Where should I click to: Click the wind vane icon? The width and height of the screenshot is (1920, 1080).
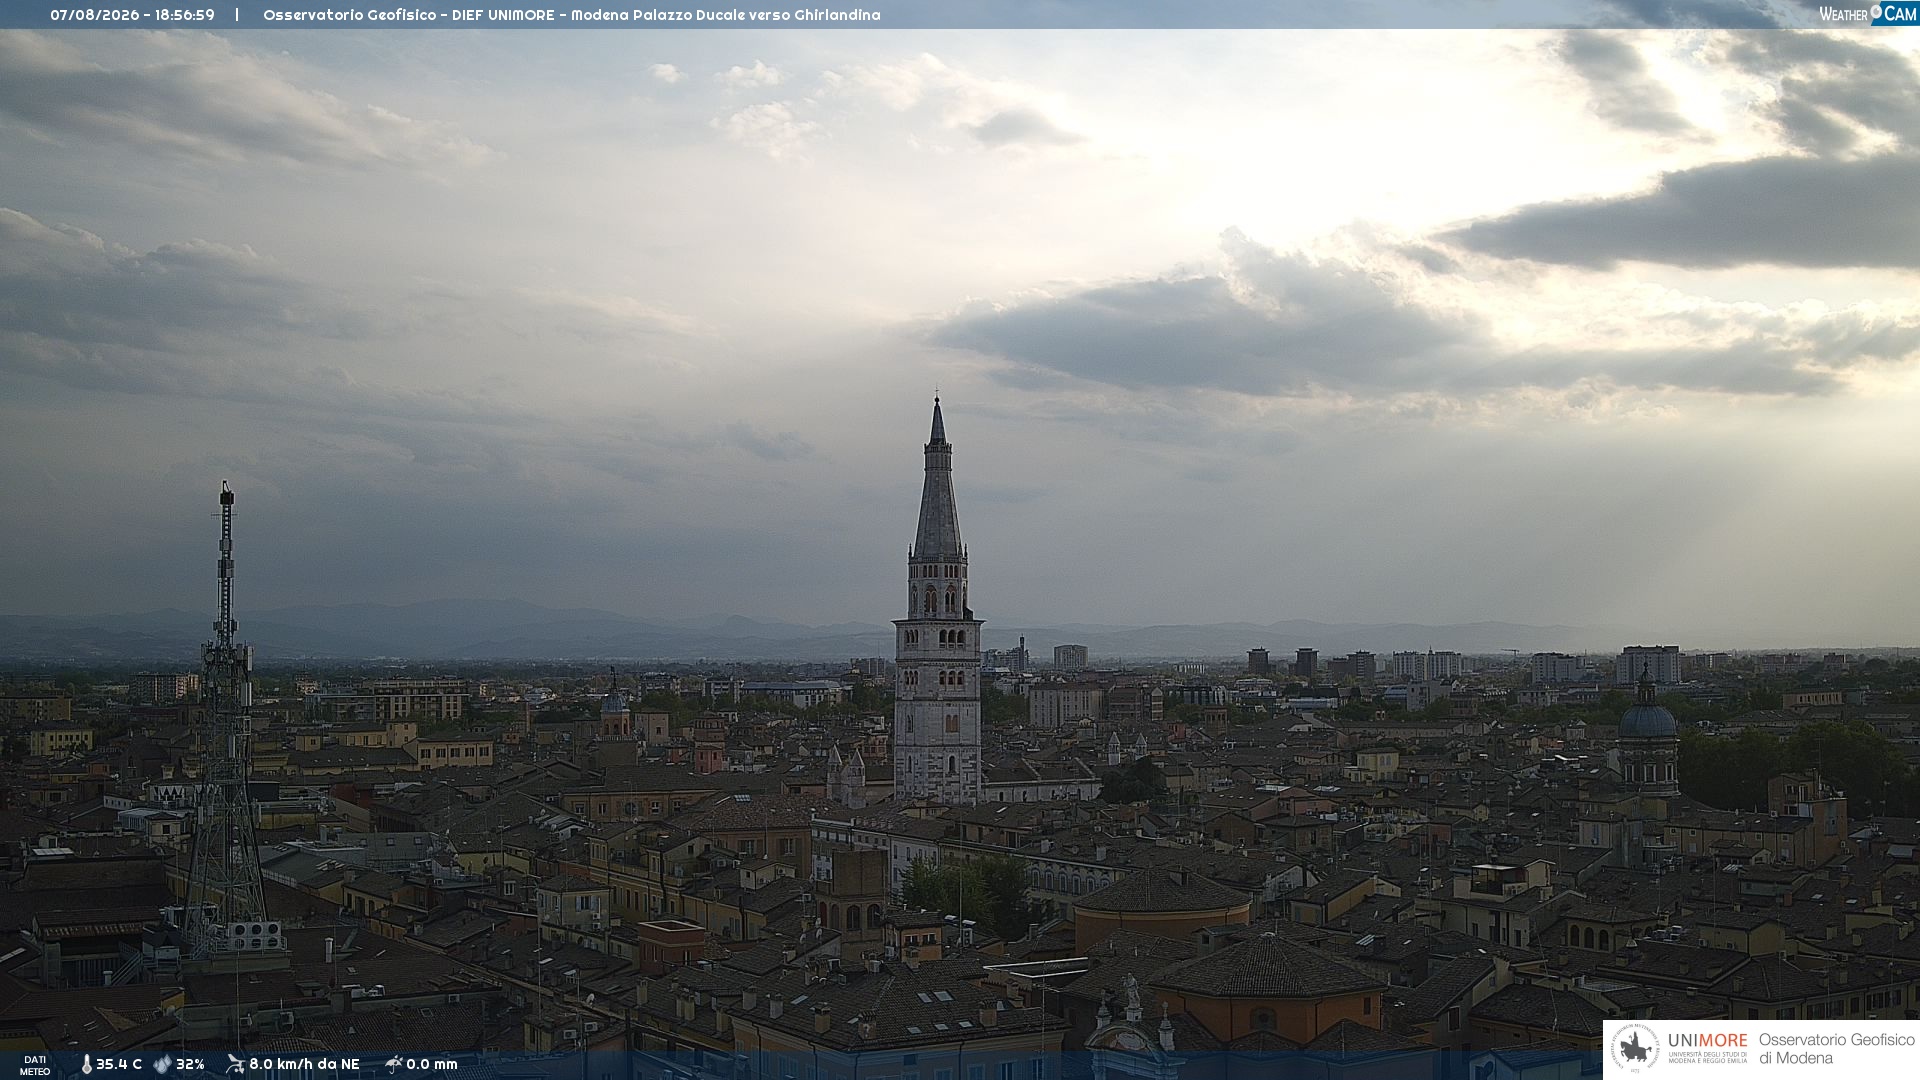click(x=235, y=1064)
